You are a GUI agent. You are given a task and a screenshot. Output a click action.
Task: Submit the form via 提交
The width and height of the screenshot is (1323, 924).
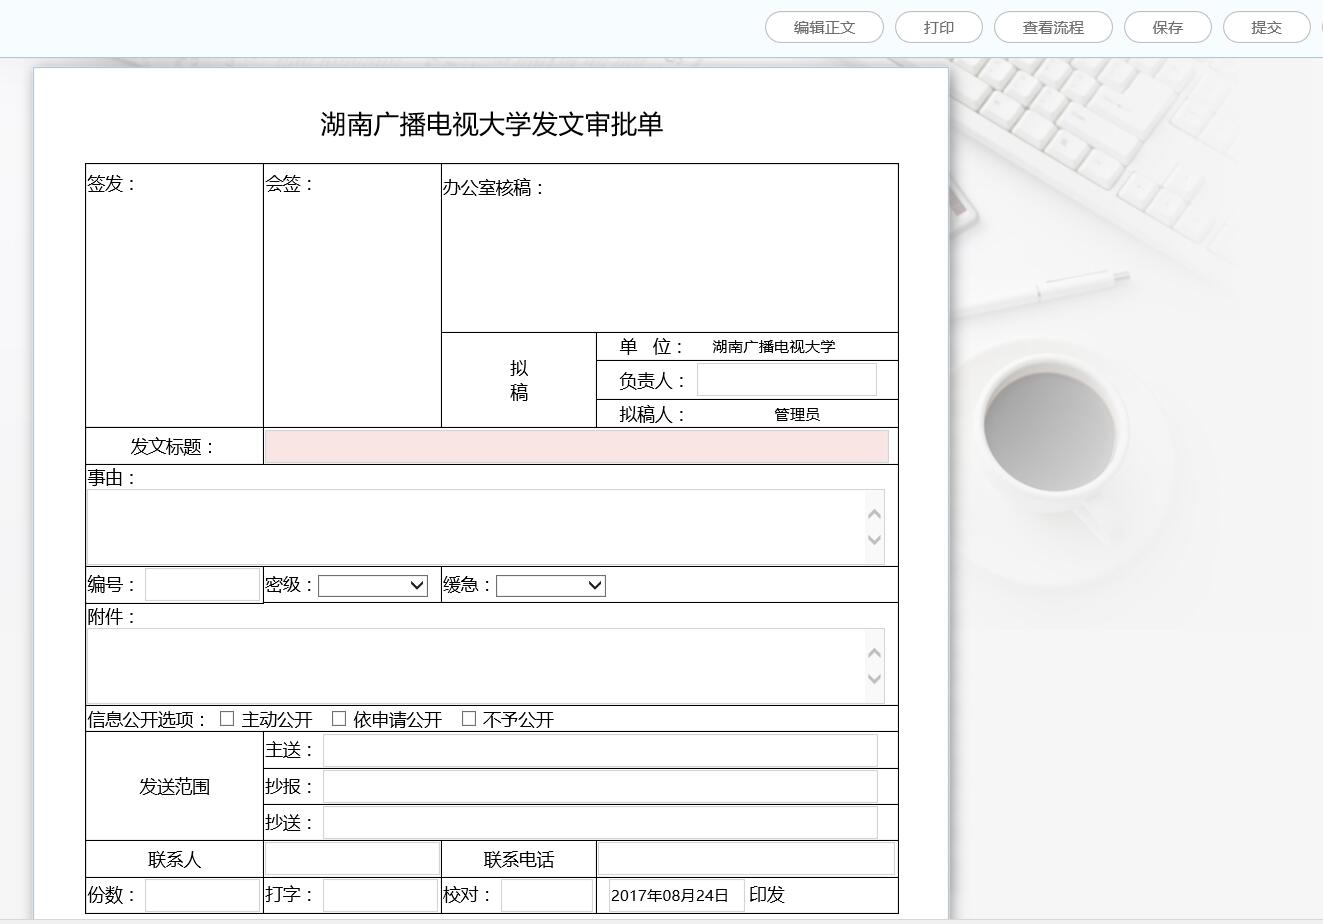[1265, 27]
